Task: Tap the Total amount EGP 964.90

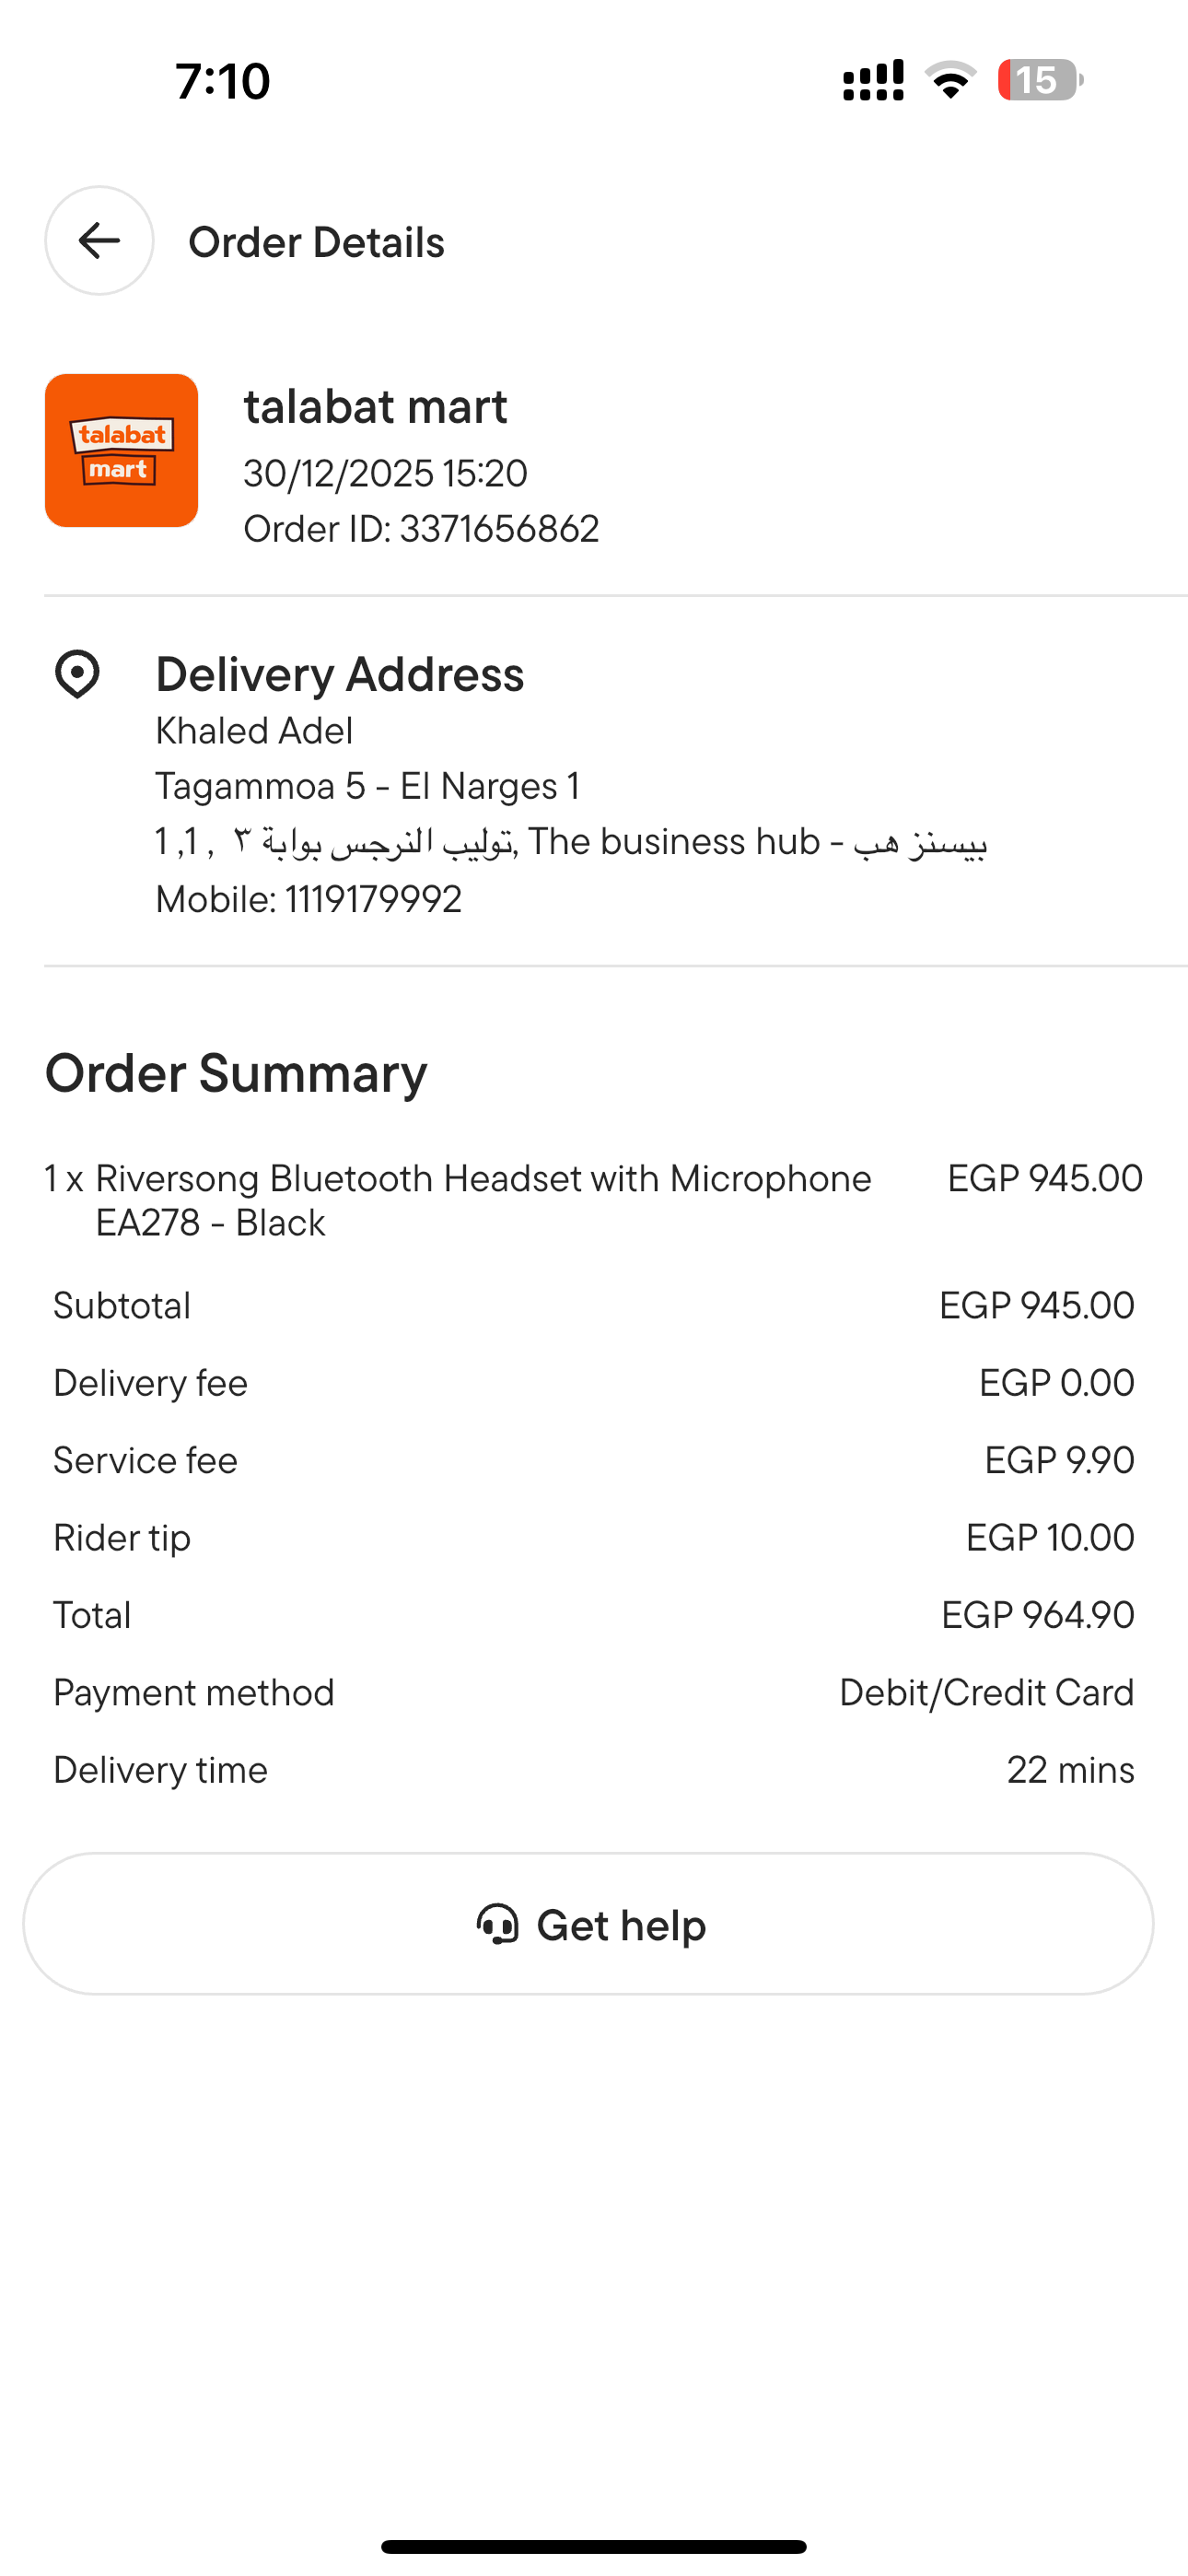Action: [x=1037, y=1615]
